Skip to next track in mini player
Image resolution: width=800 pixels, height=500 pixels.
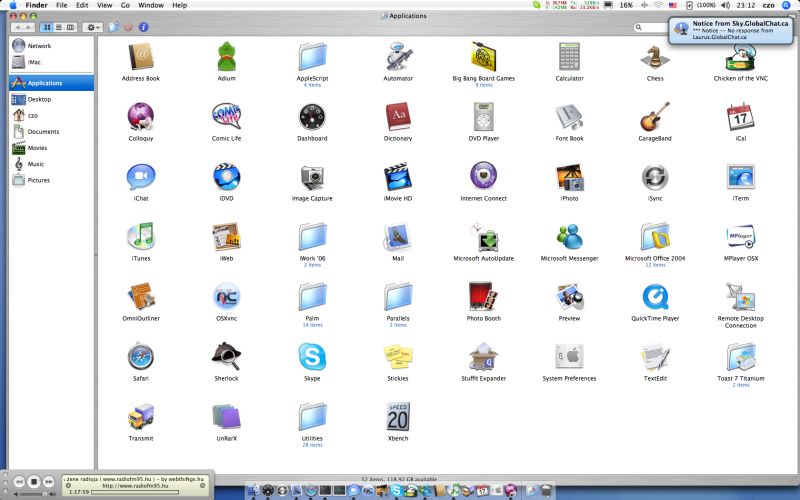(48, 481)
